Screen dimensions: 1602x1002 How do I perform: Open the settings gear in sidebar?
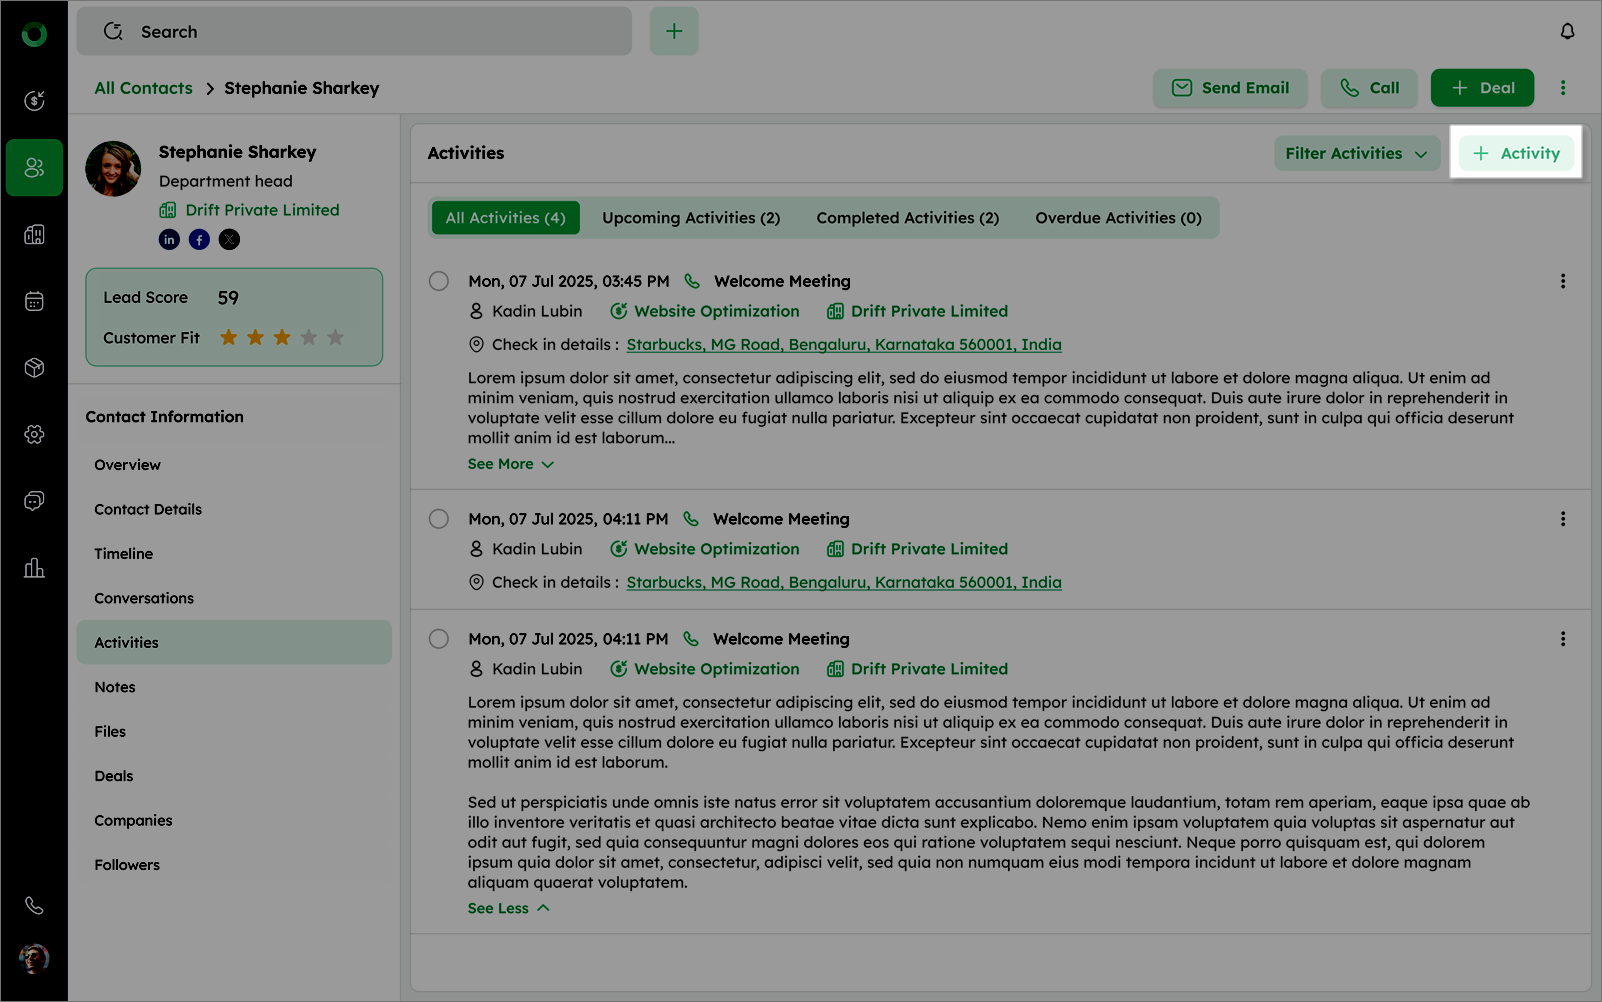34,434
